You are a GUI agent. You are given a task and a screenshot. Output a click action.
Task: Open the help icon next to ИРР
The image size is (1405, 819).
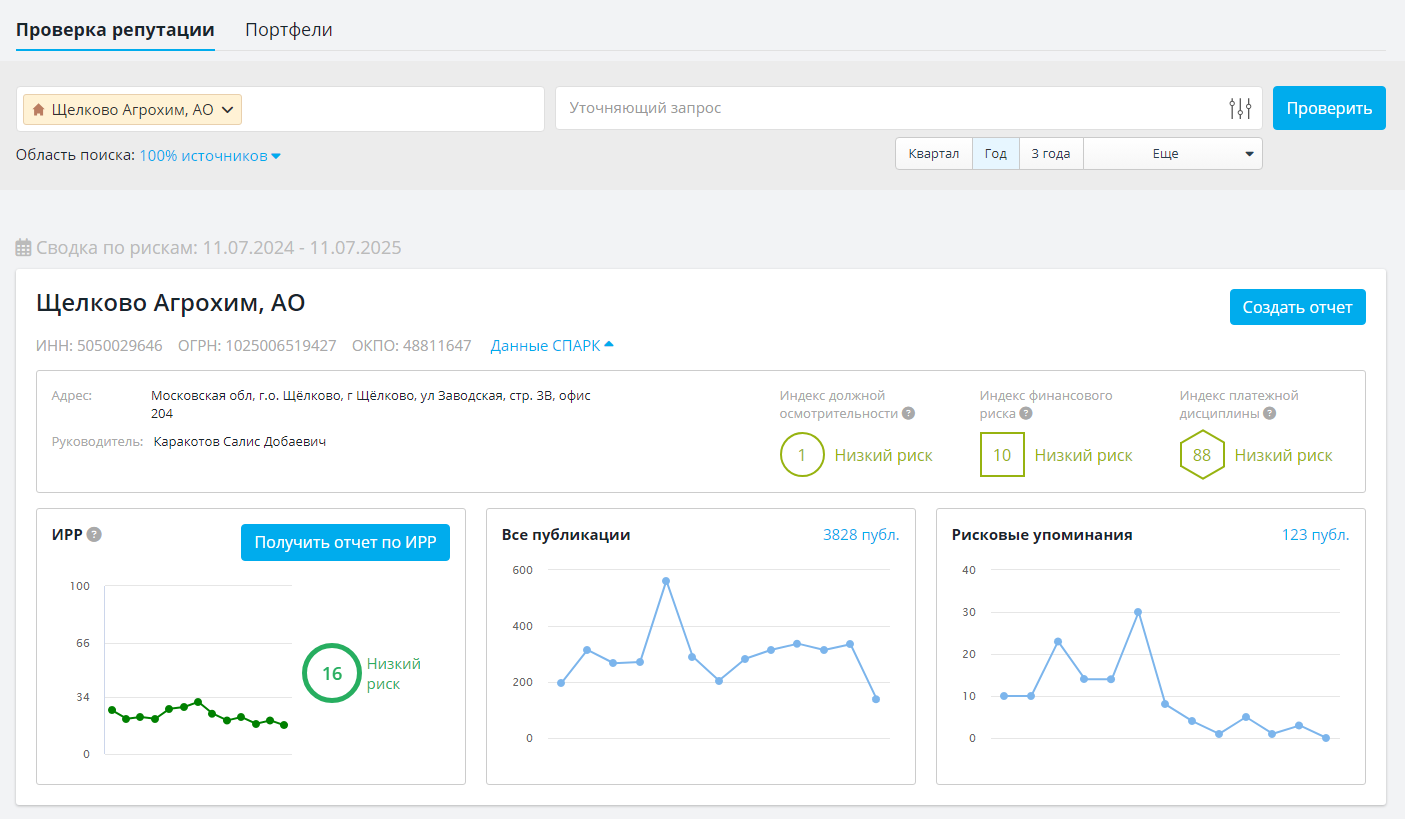tap(94, 534)
